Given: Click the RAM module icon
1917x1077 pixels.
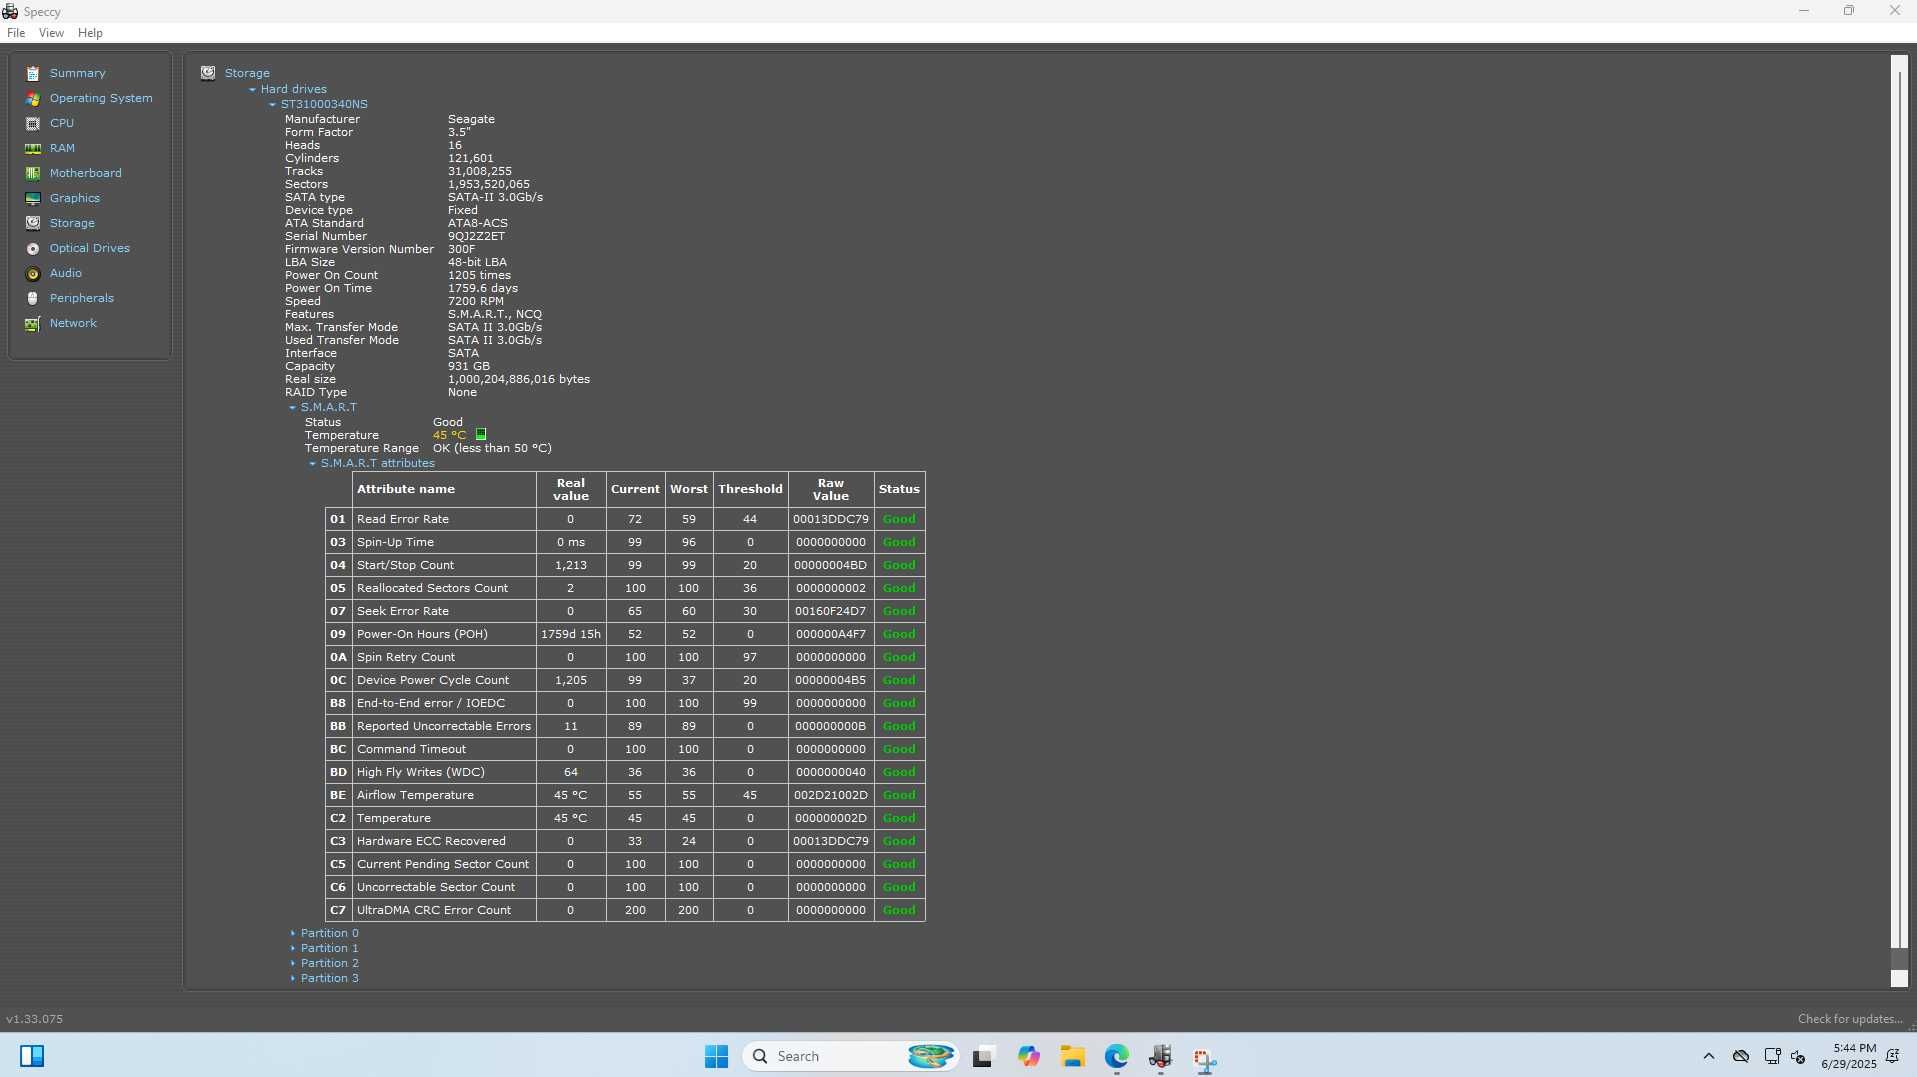Looking at the screenshot, I should coord(33,149).
